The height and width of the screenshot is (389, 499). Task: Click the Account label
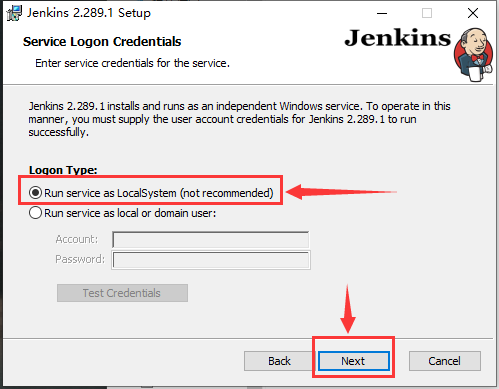tap(77, 239)
